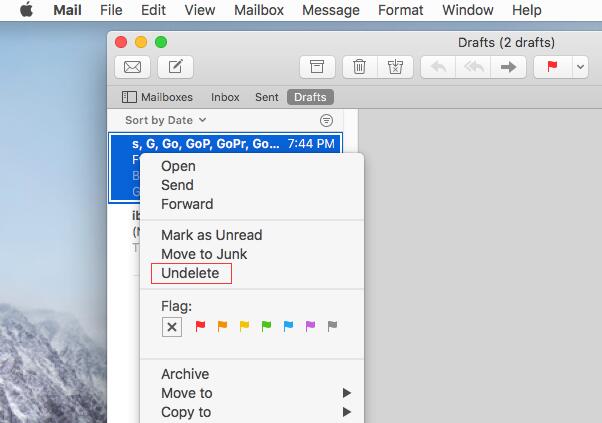Click the Reply arrow icon

437,67
